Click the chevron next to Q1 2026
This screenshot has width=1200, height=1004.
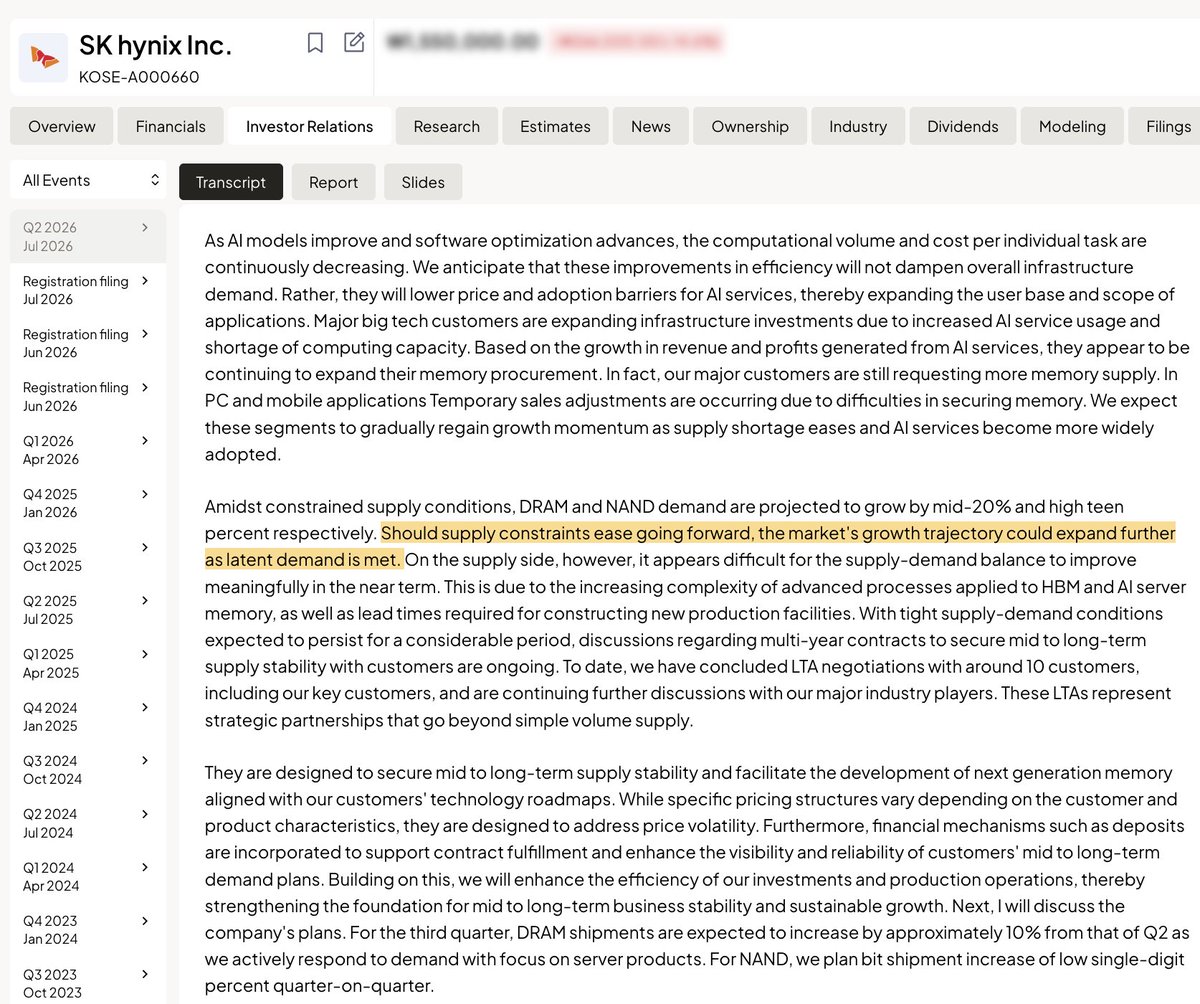click(x=145, y=440)
